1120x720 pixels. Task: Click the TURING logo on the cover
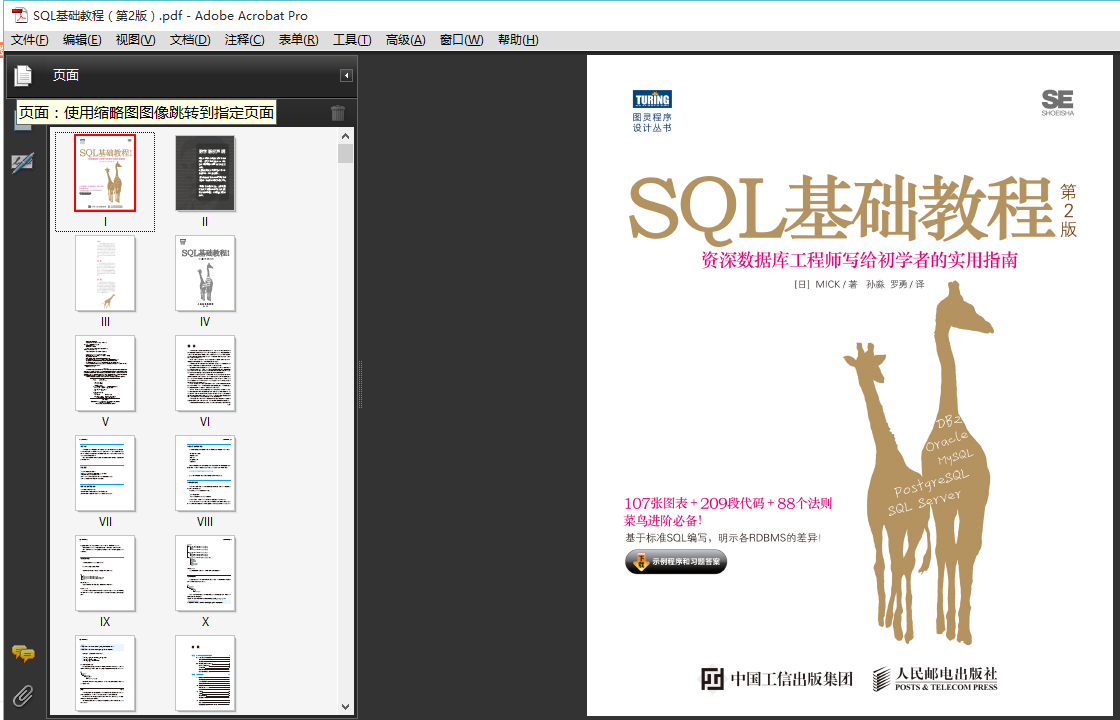pyautogui.click(x=651, y=99)
